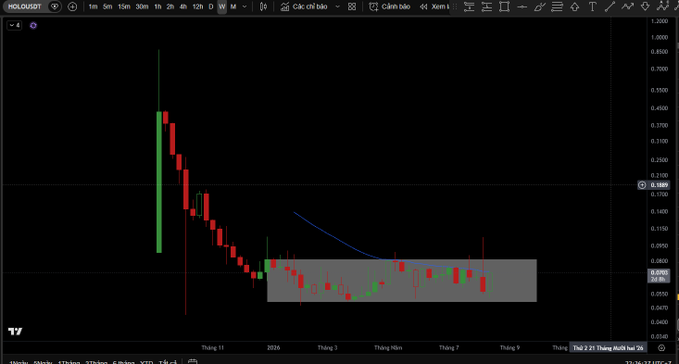Click date label Thứ 2 21 Tháng Mười hai '26

(608, 348)
